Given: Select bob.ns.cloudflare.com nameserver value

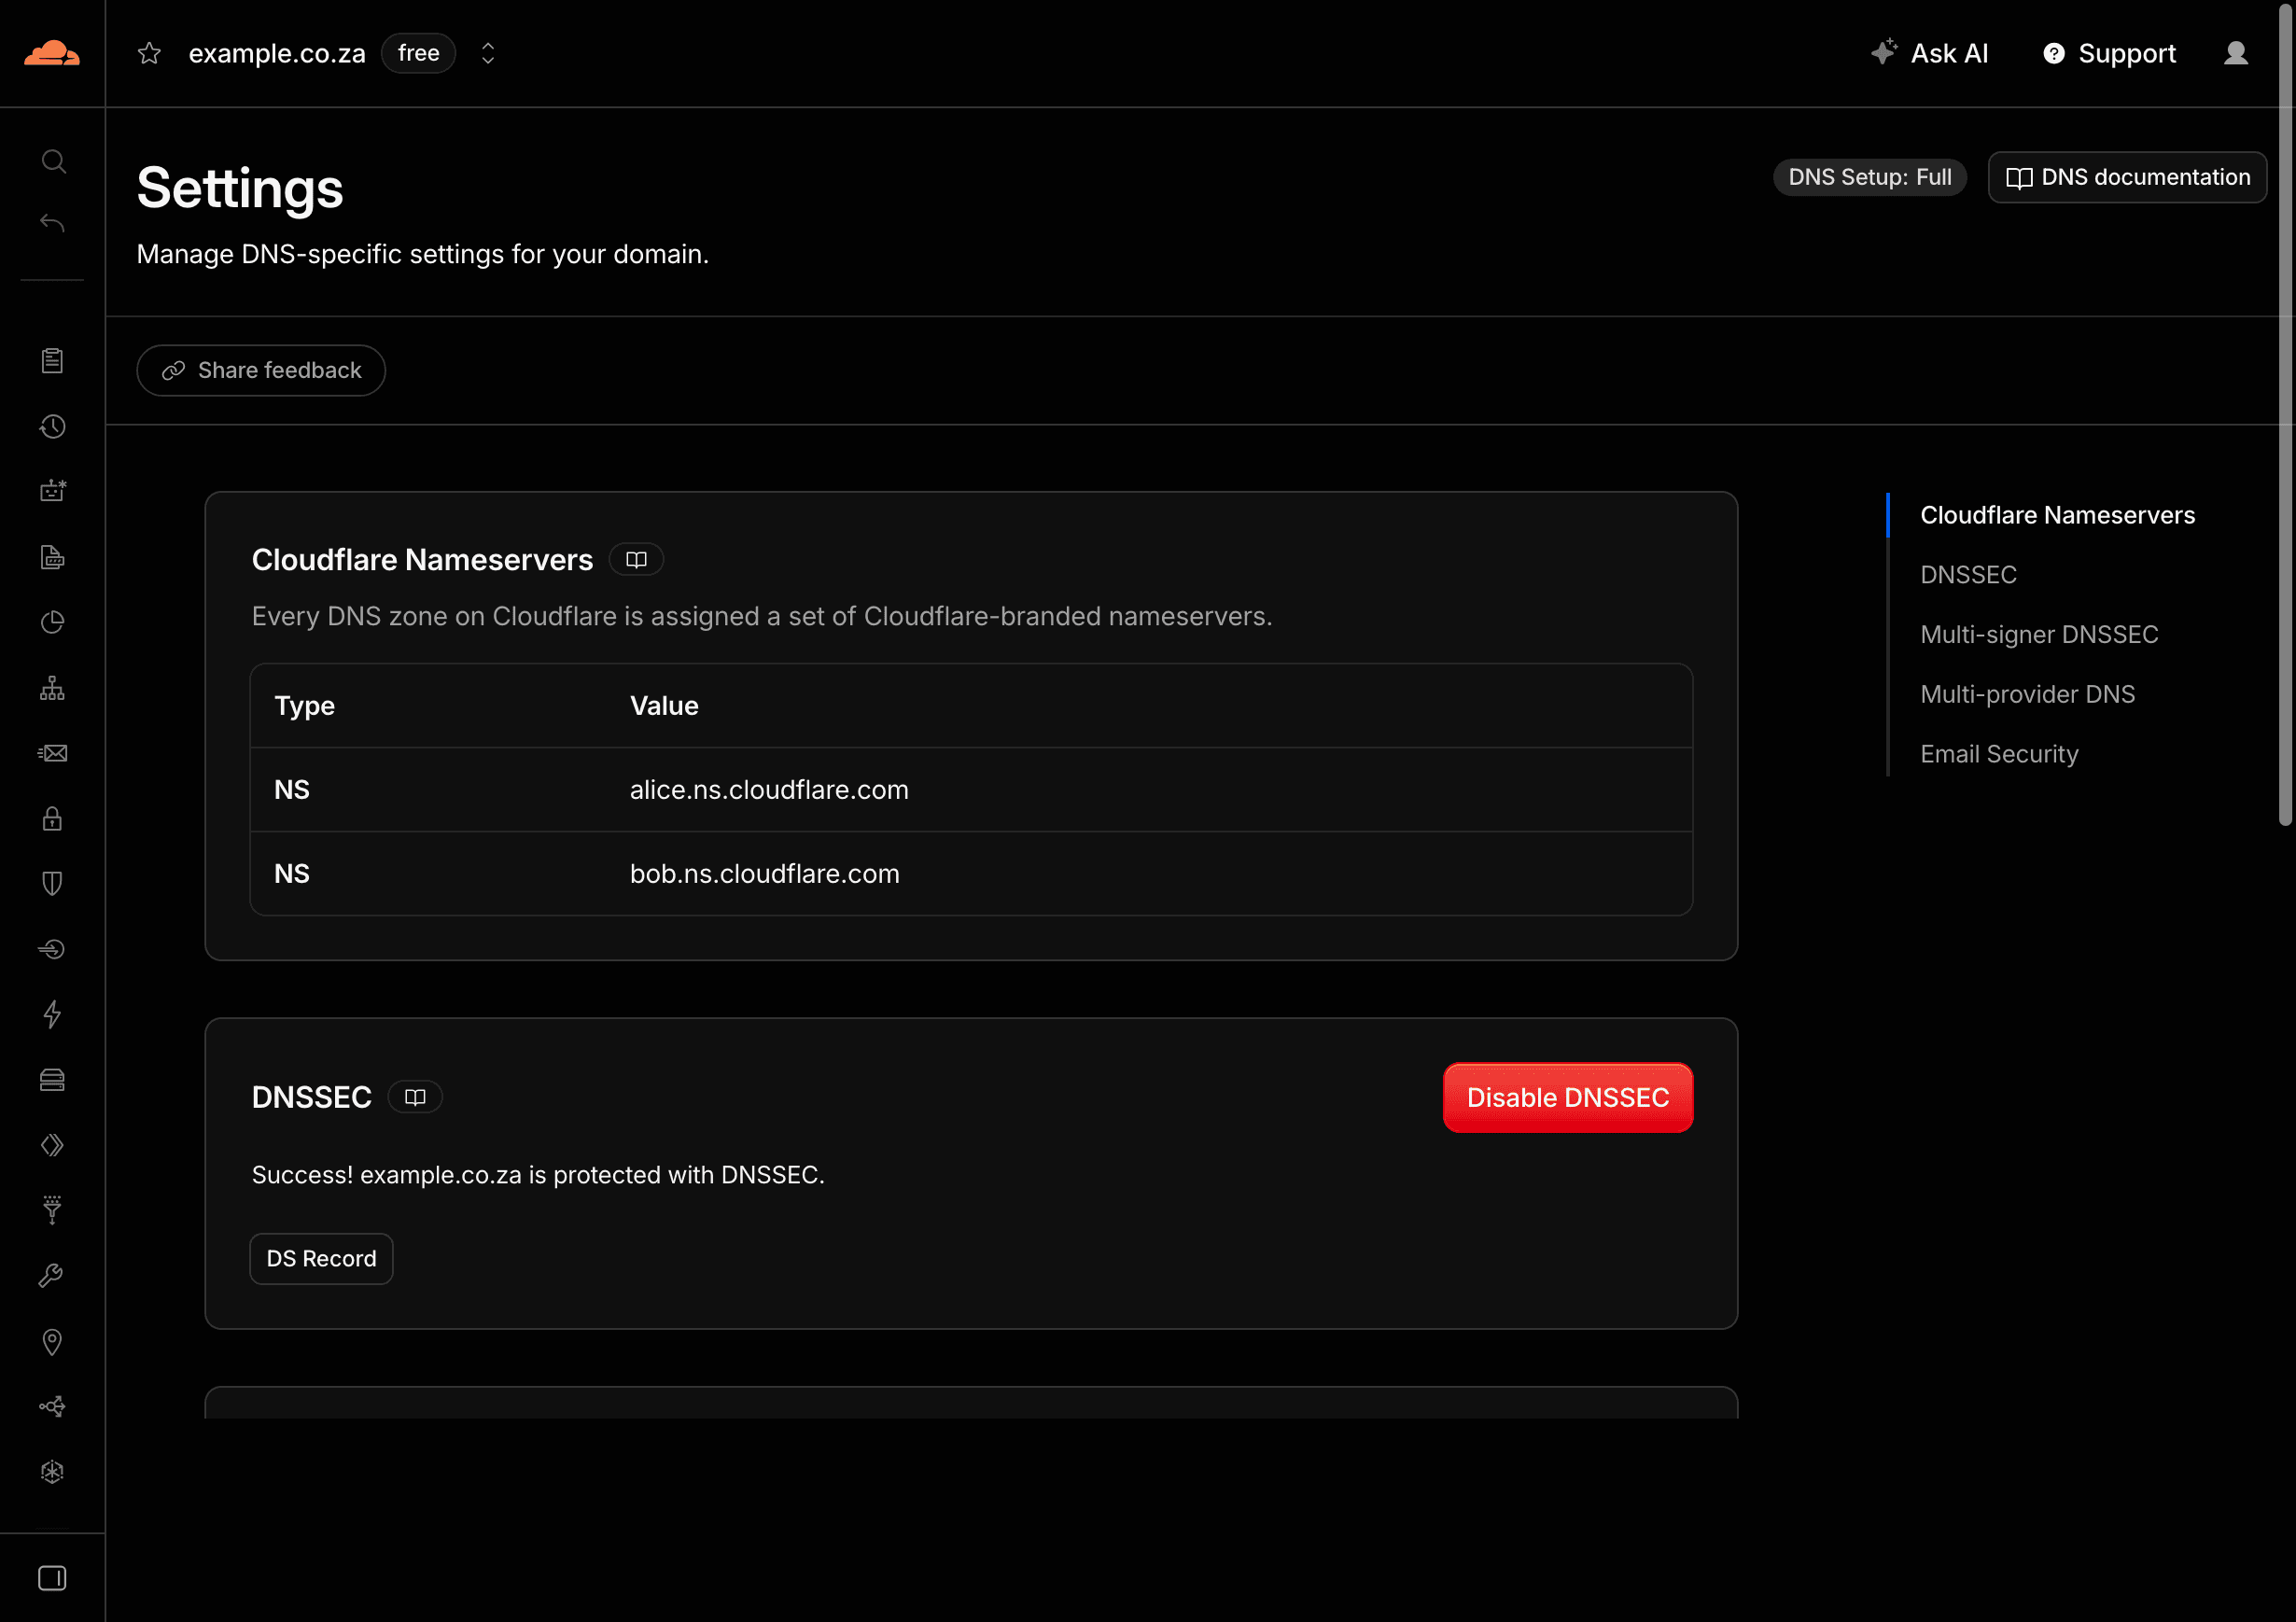Looking at the screenshot, I should tap(764, 874).
